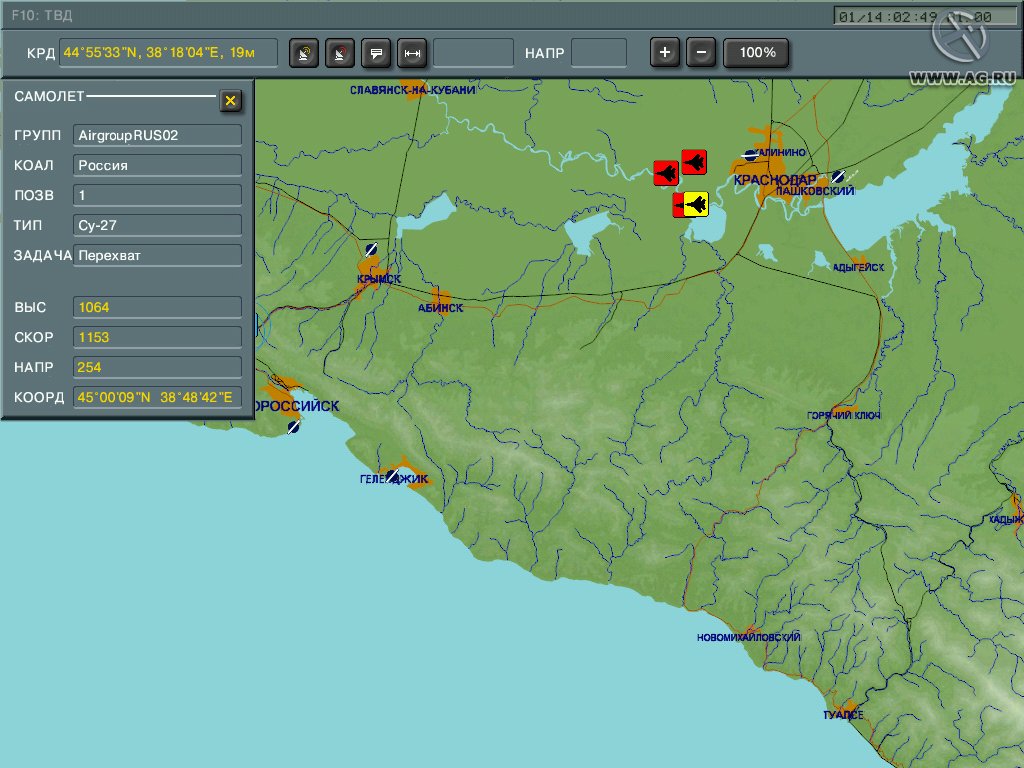Click the Геленджик airfield marker
The height and width of the screenshot is (768, 1024).
click(x=395, y=474)
